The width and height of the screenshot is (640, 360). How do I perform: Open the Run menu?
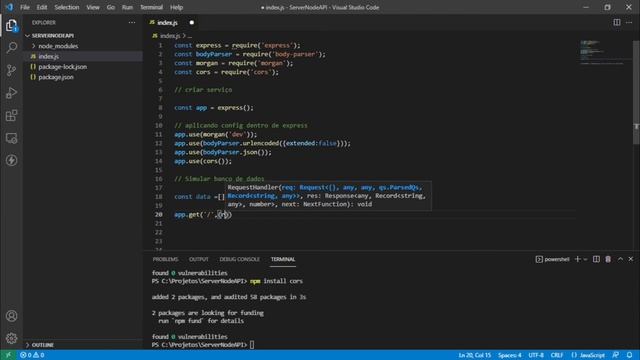127,7
